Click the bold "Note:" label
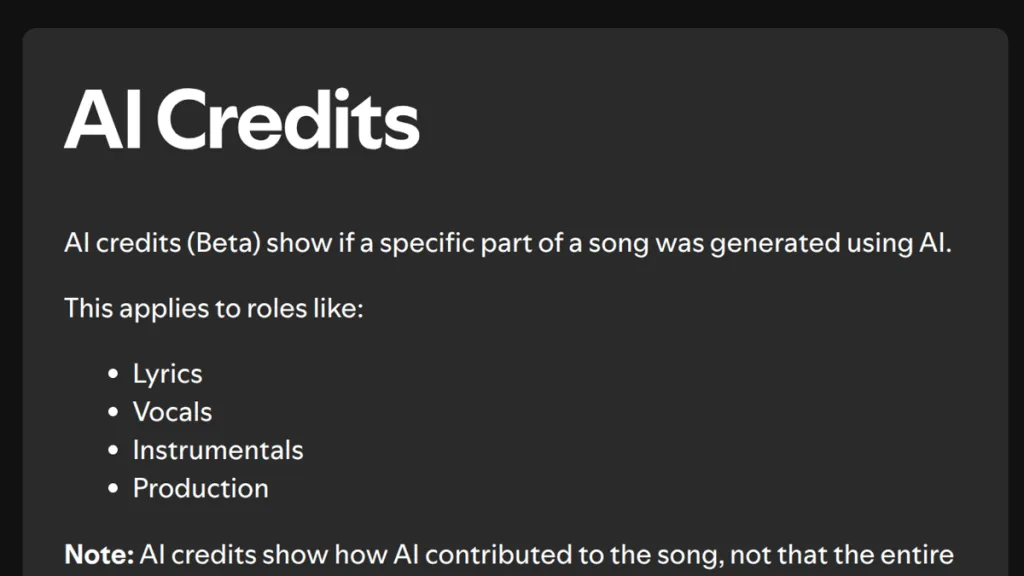Screen dimensions: 1024x576 click(99, 554)
